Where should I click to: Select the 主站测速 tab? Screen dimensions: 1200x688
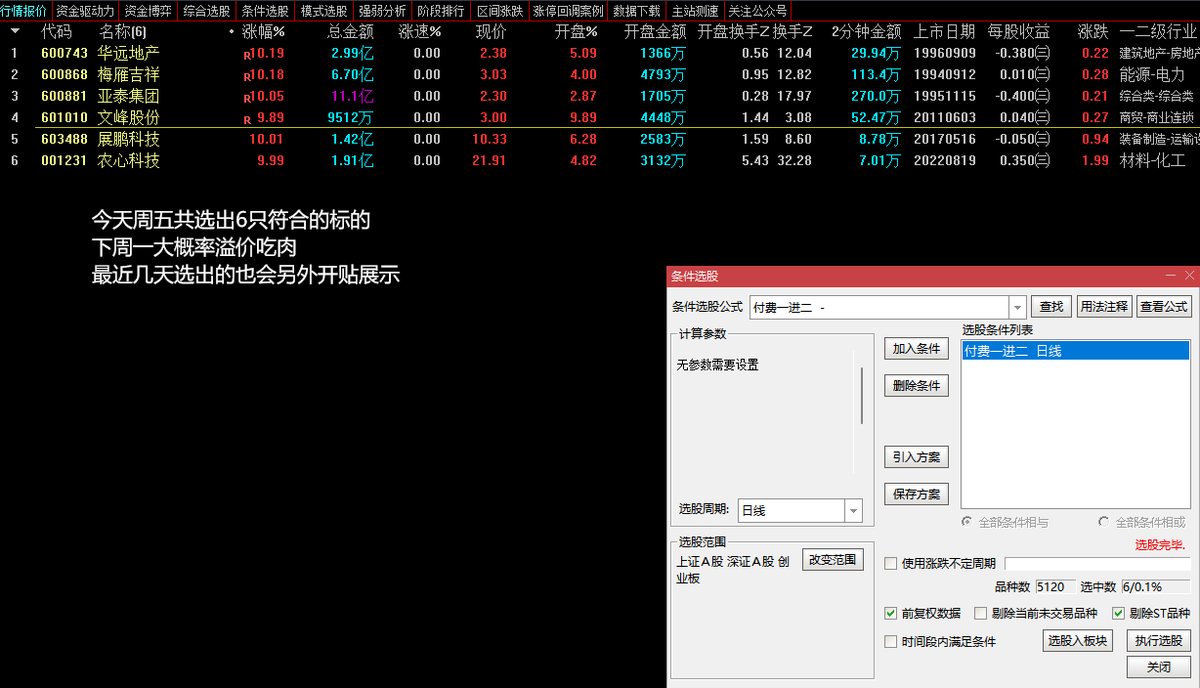tap(695, 11)
